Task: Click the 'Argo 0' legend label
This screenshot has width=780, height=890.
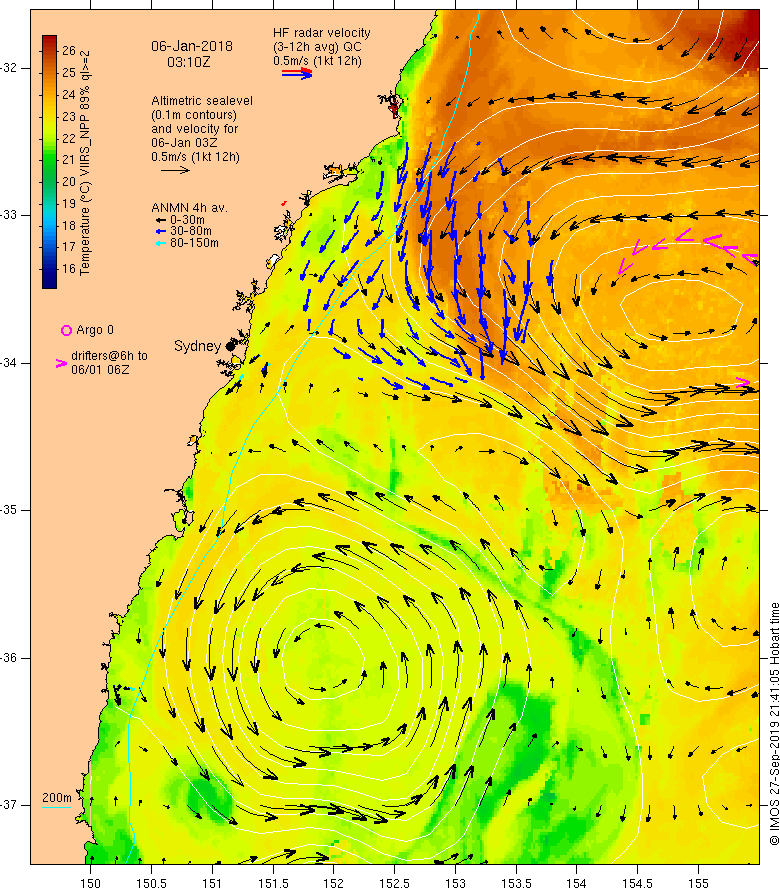Action: pyautogui.click(x=95, y=330)
